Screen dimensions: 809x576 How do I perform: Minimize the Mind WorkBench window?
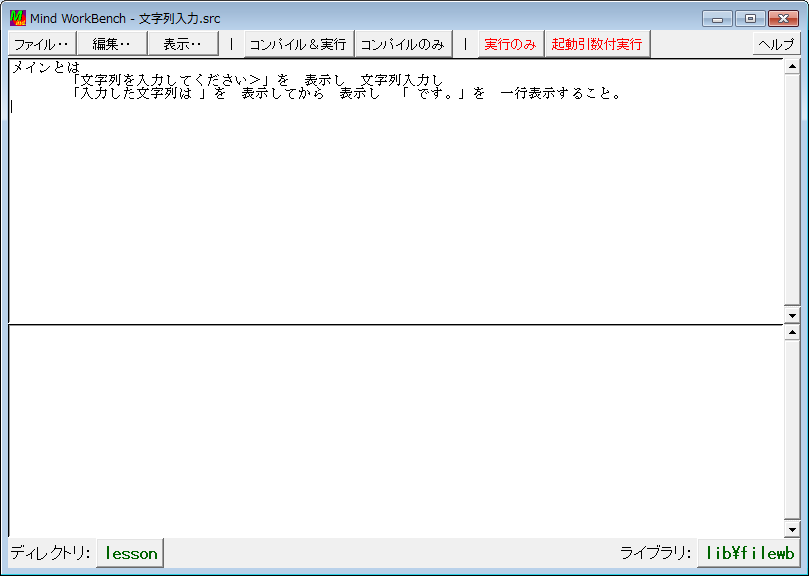pyautogui.click(x=717, y=19)
